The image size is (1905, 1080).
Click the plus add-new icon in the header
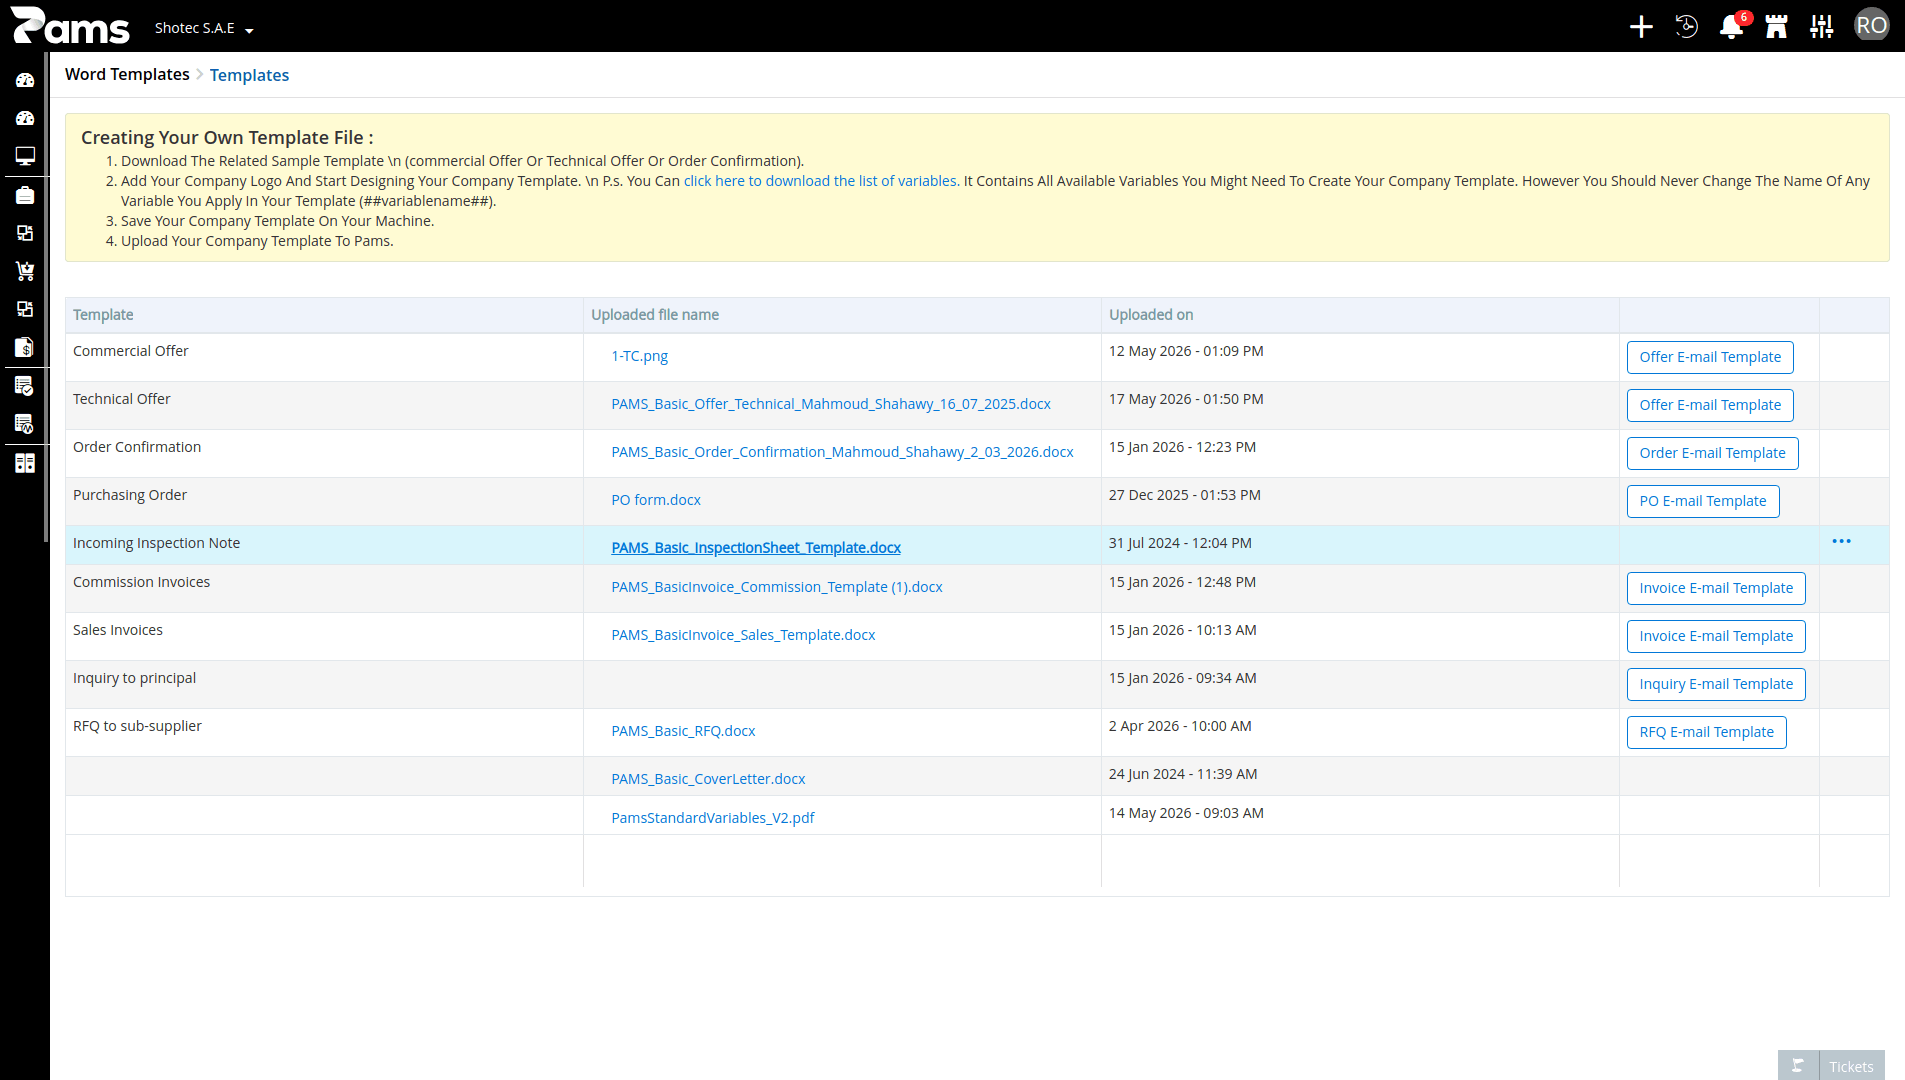[x=1641, y=27]
